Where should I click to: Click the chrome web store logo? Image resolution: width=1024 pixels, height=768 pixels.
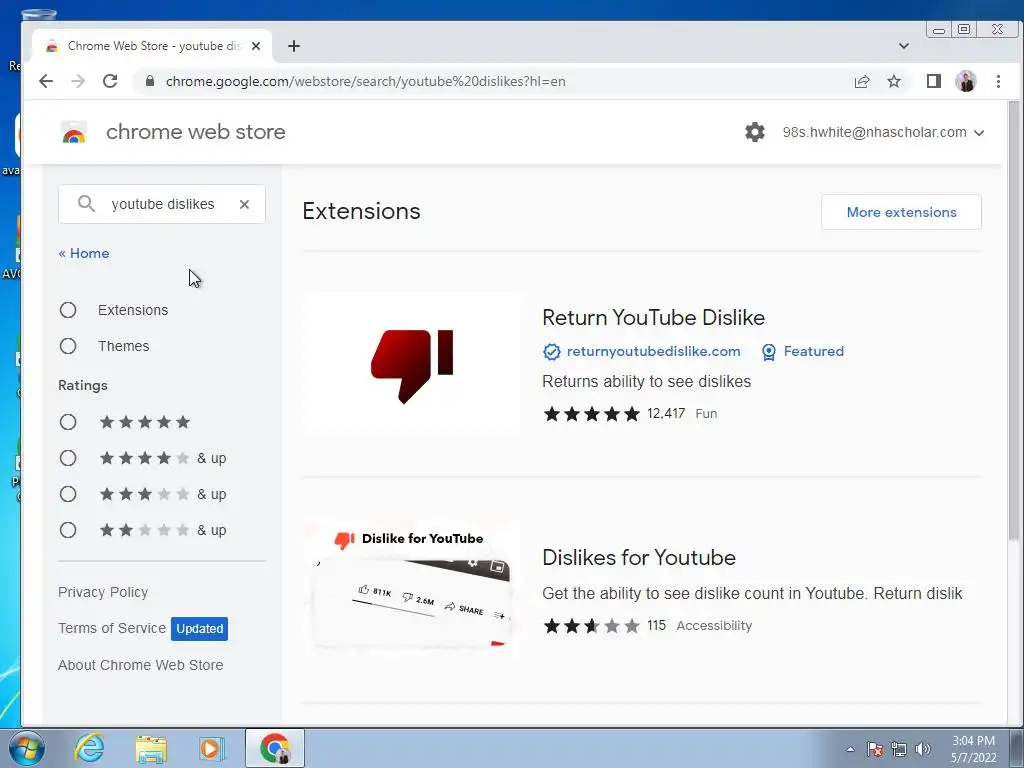(x=74, y=132)
